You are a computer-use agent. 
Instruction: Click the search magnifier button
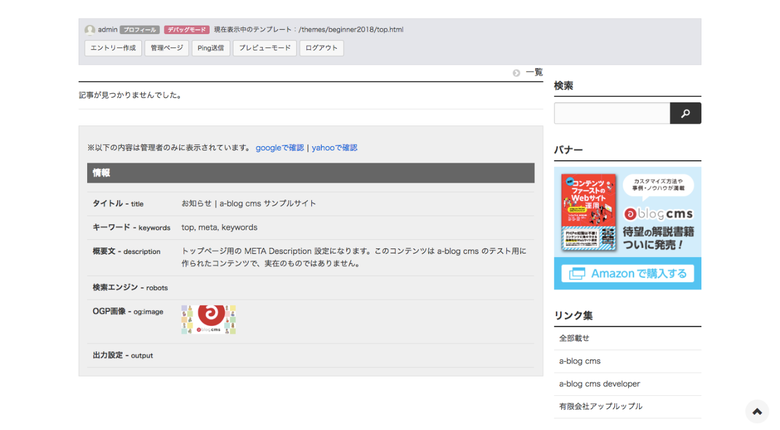(x=685, y=114)
